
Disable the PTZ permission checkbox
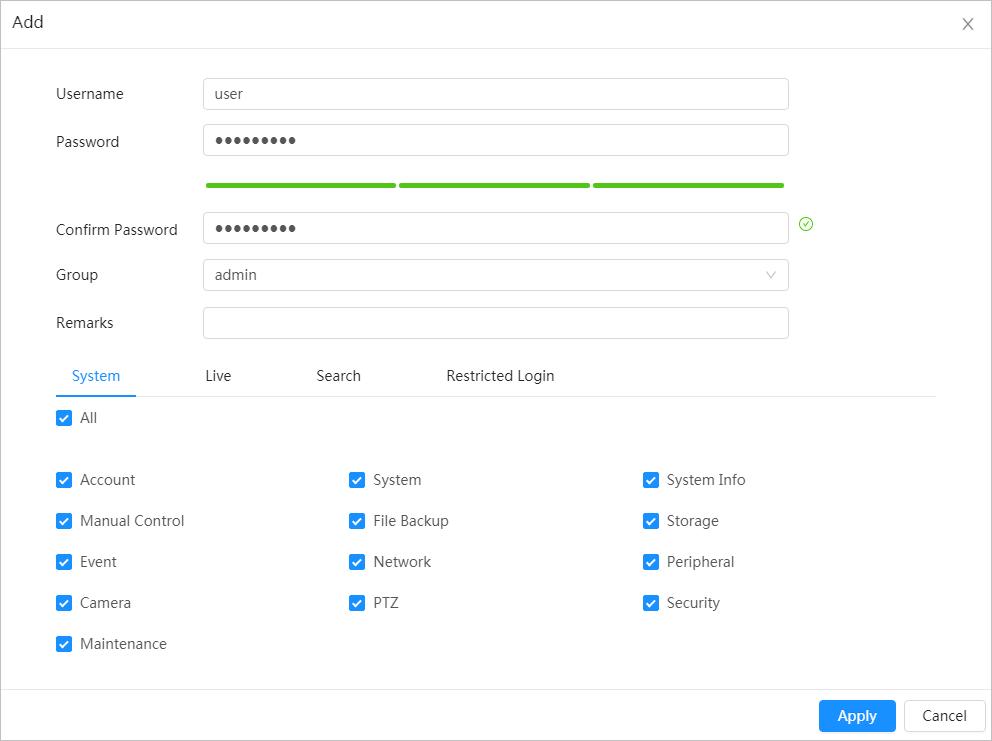pyautogui.click(x=357, y=603)
